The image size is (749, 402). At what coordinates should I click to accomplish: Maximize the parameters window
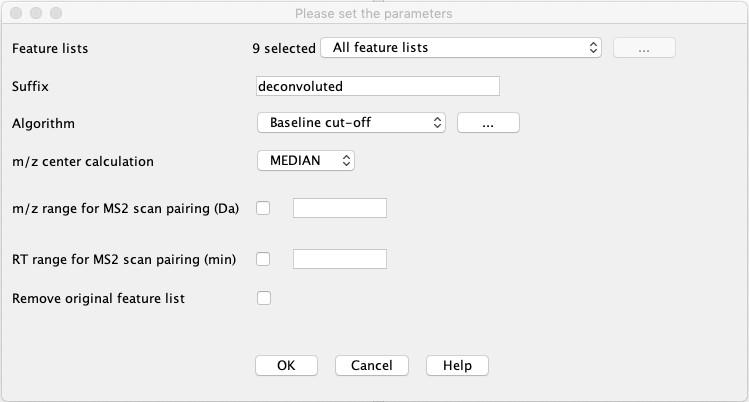55,13
